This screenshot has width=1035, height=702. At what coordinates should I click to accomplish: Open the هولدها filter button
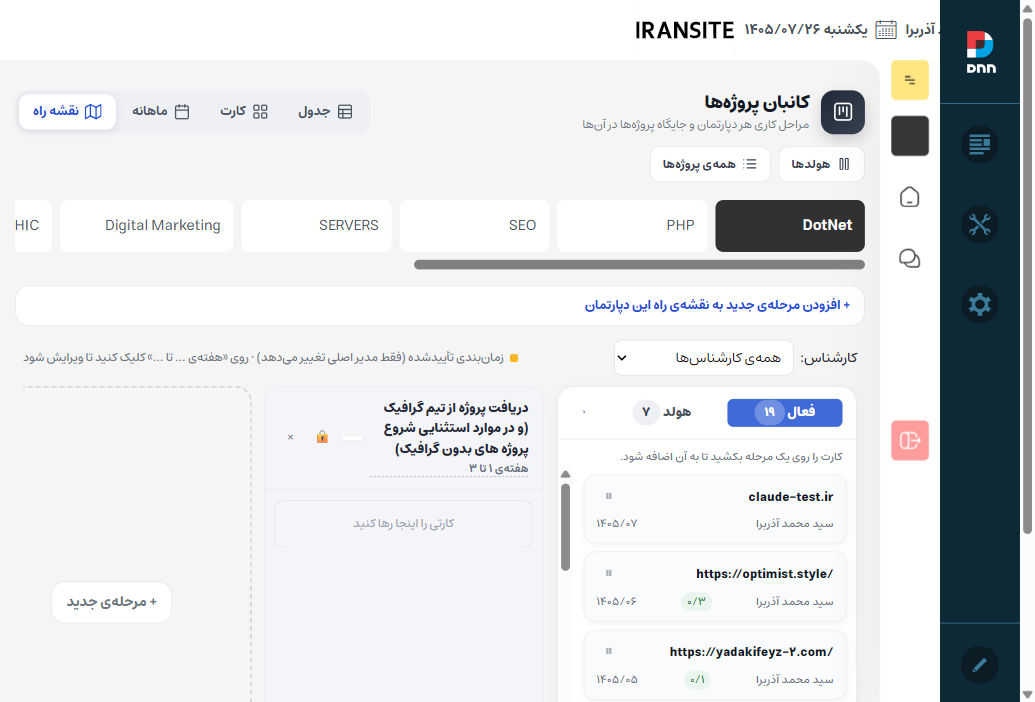(821, 164)
